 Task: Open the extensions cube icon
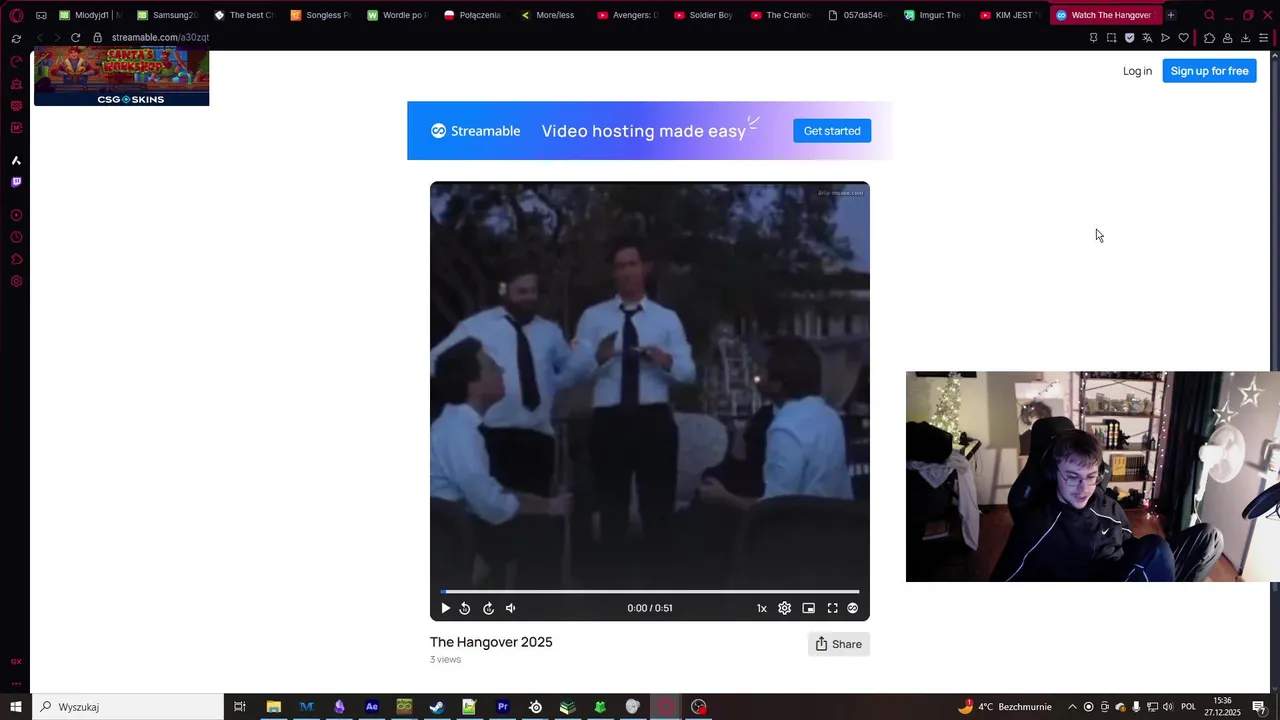[x=1209, y=37]
